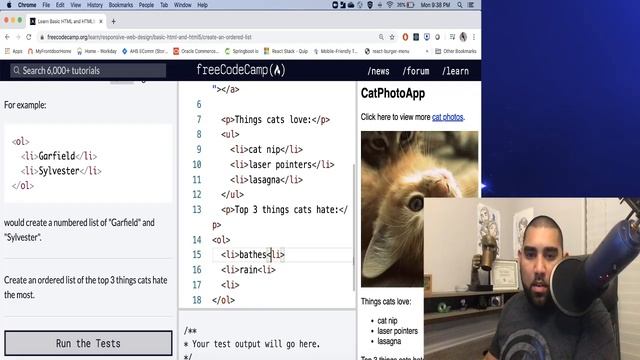640x360 pixels.
Task: Open the Edit menu
Action: pyautogui.click(x=60, y=5)
